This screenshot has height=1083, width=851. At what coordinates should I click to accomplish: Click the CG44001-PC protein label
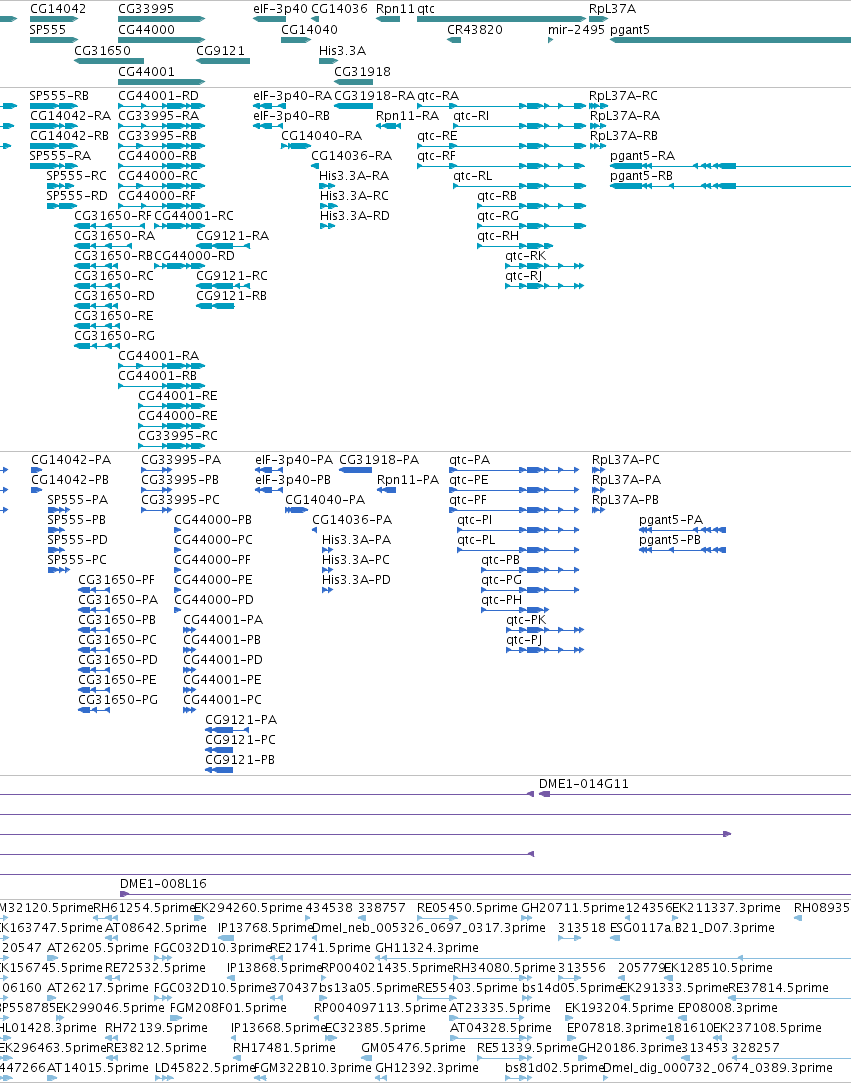coord(222,700)
